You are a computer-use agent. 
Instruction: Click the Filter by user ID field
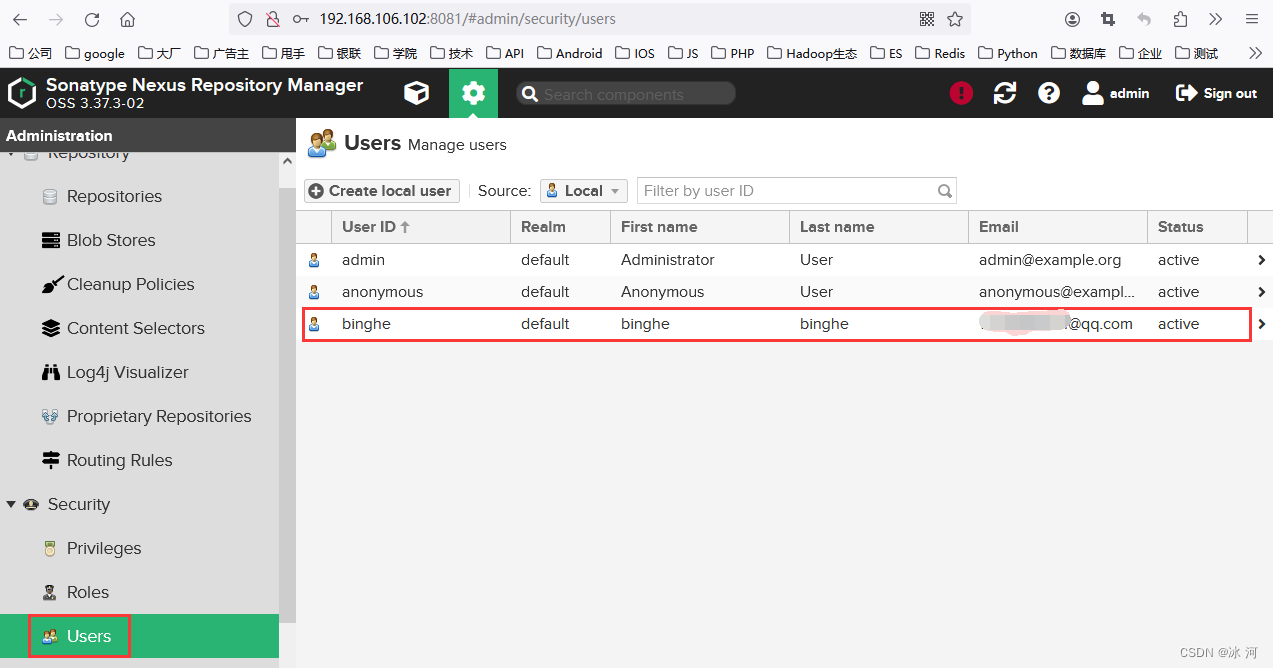click(796, 191)
